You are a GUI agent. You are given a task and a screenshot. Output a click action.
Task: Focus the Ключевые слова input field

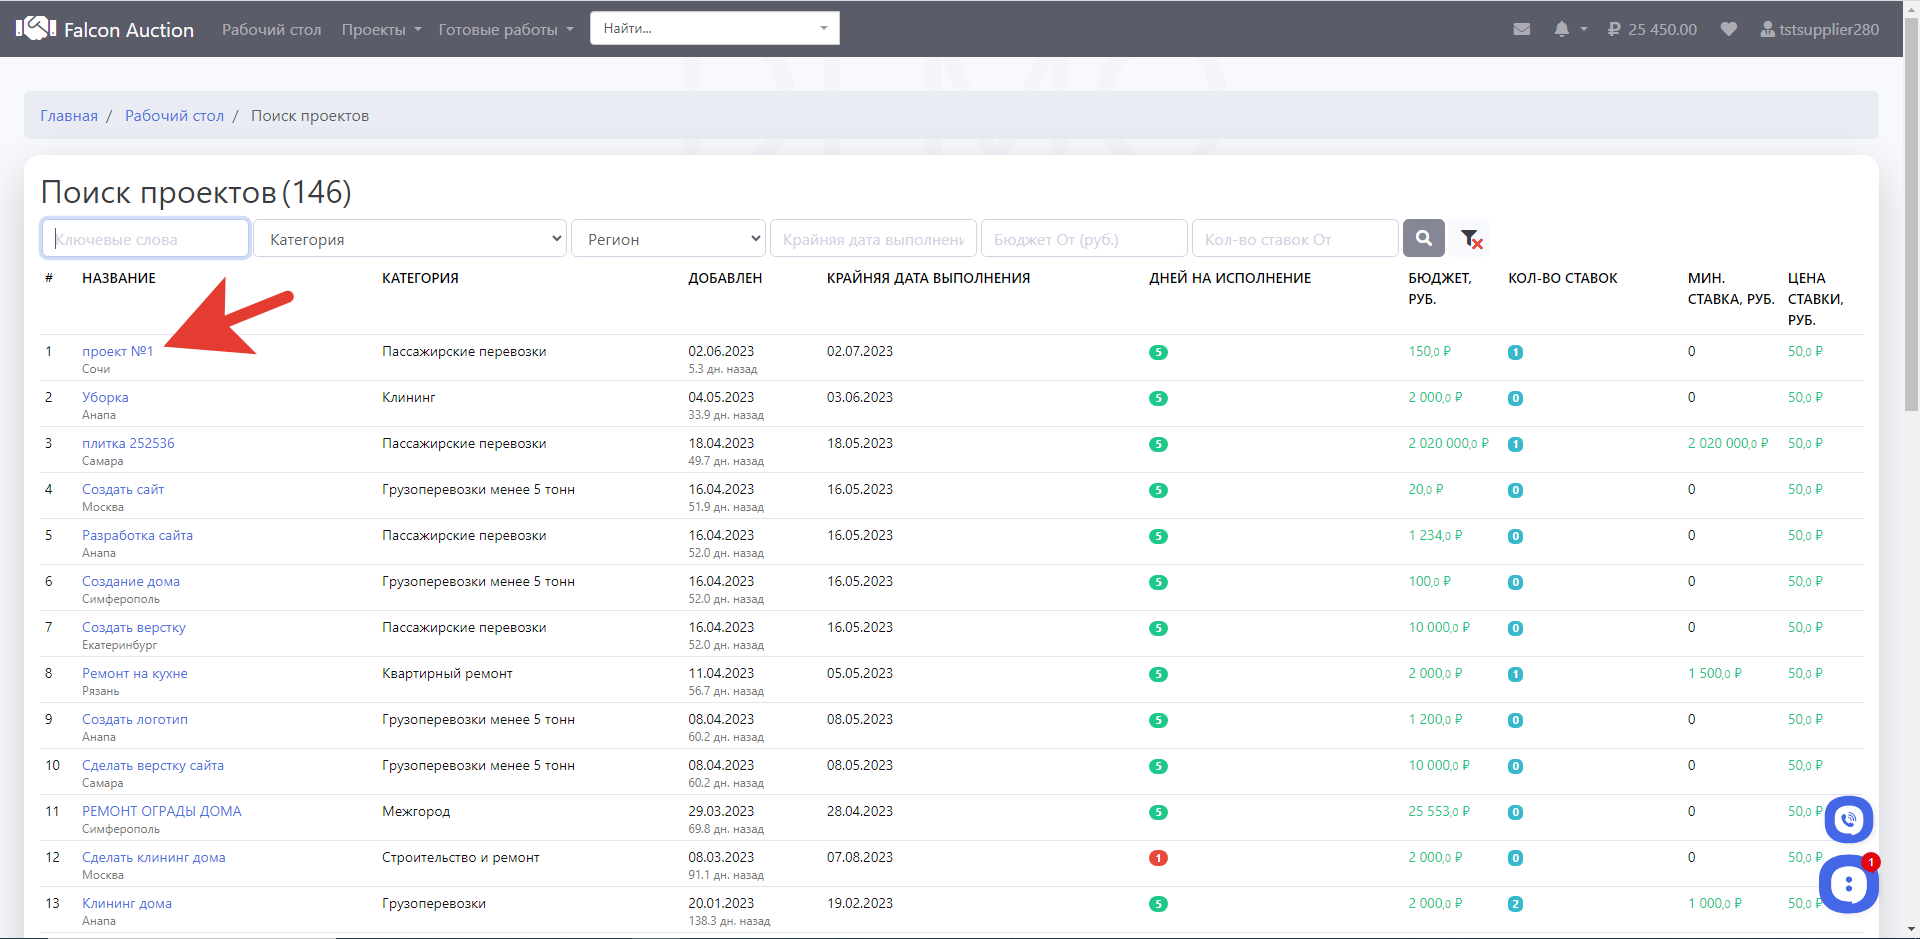(x=146, y=239)
